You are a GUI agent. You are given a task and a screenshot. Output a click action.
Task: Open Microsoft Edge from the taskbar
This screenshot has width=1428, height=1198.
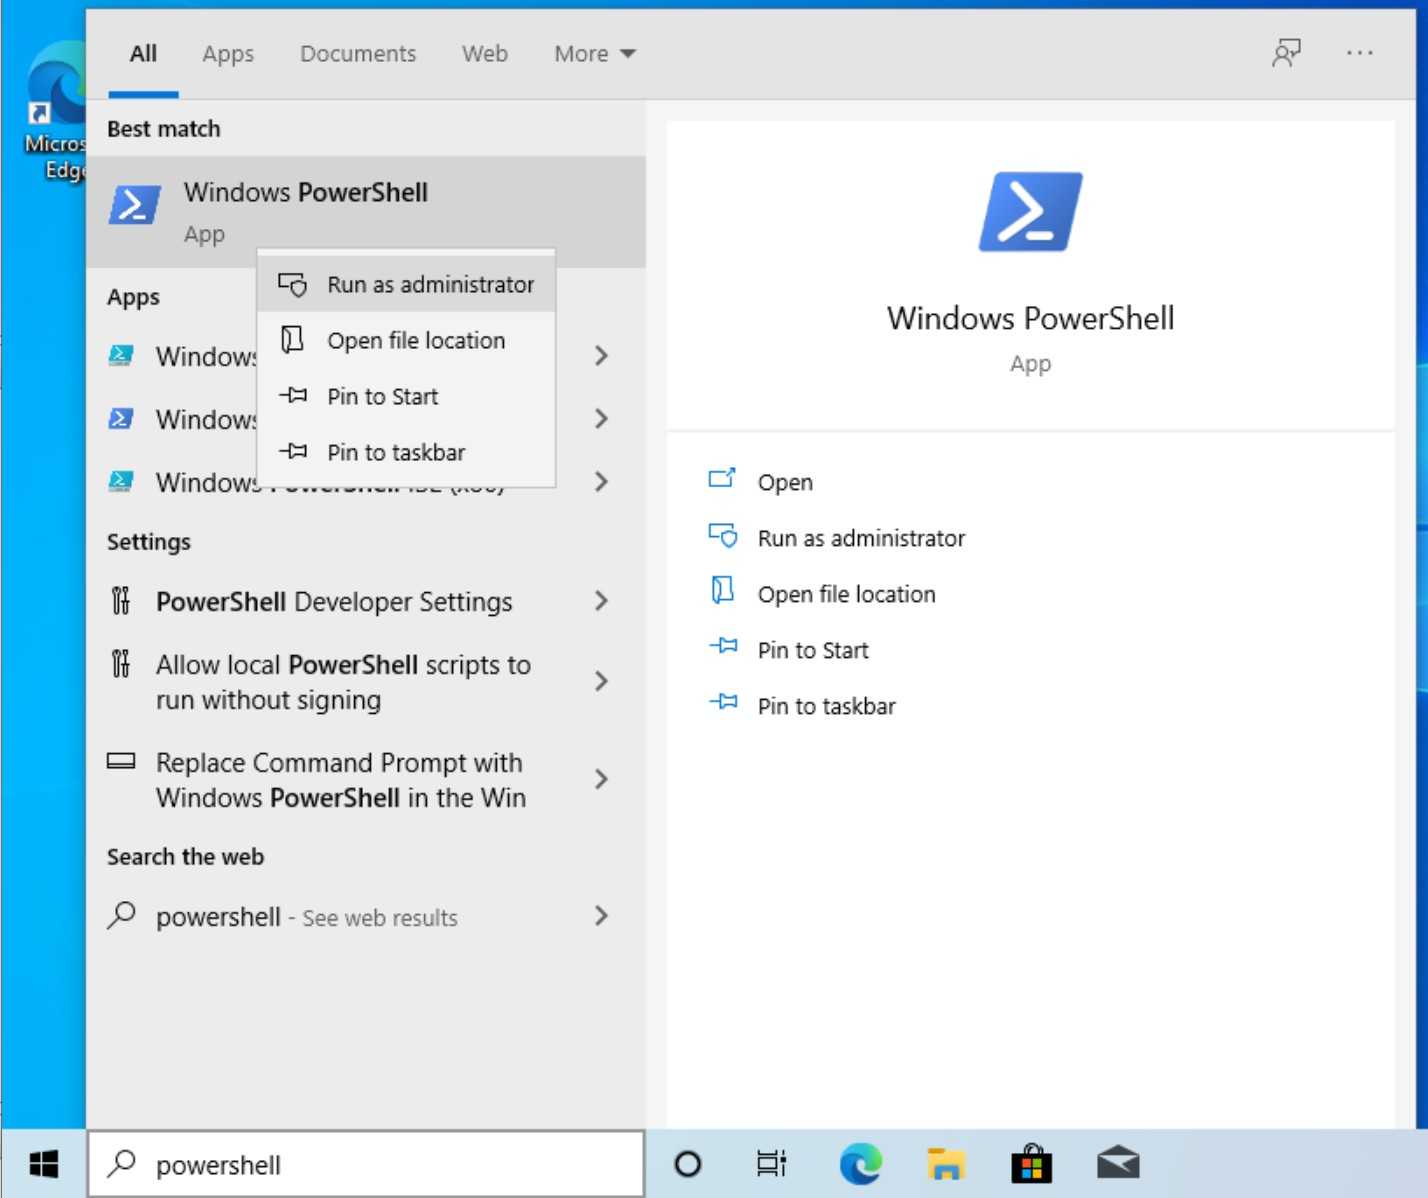tap(860, 1164)
